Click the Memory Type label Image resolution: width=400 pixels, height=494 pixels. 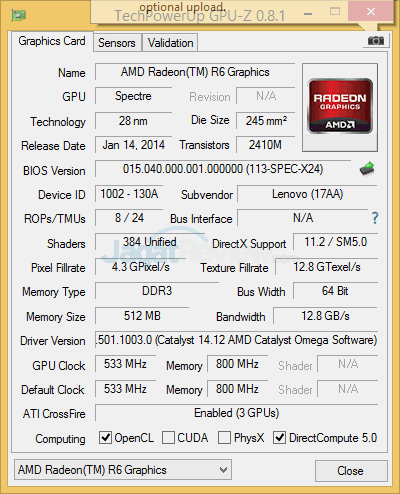(54, 292)
